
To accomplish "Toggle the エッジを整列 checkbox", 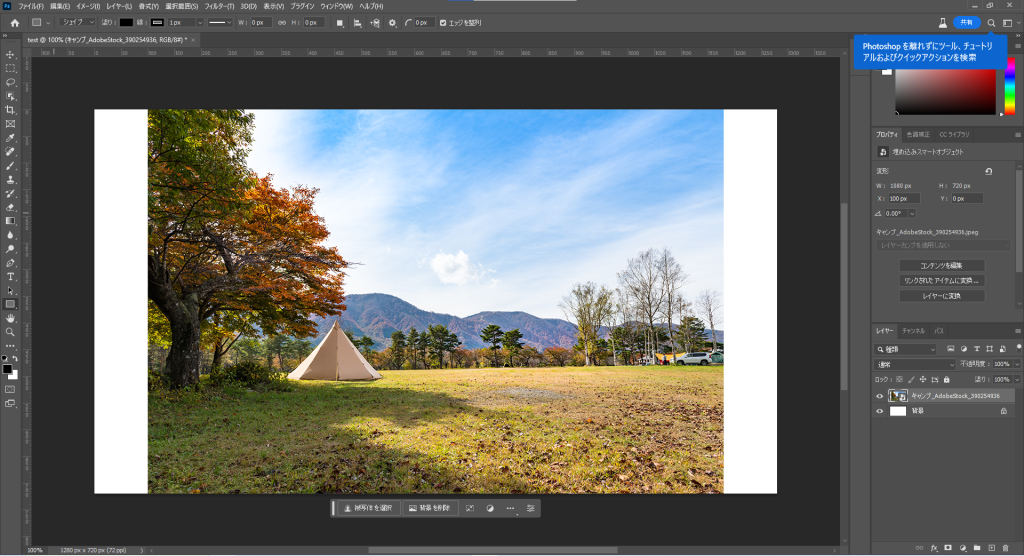I will point(444,22).
